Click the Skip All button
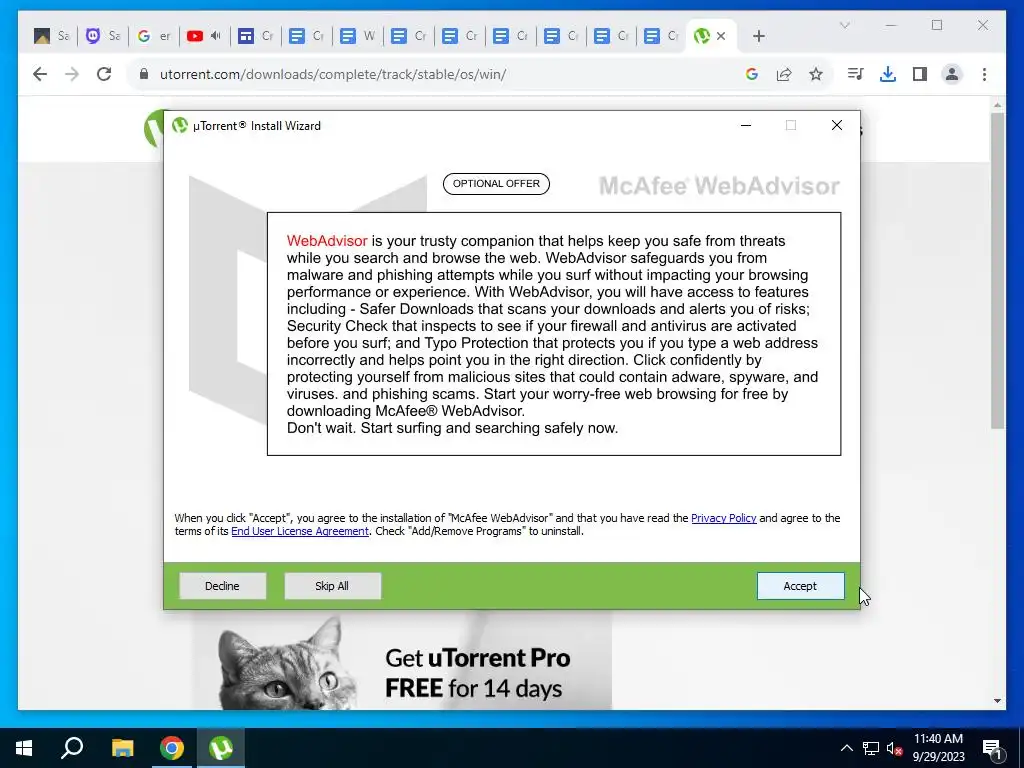The image size is (1024, 768). [x=332, y=586]
